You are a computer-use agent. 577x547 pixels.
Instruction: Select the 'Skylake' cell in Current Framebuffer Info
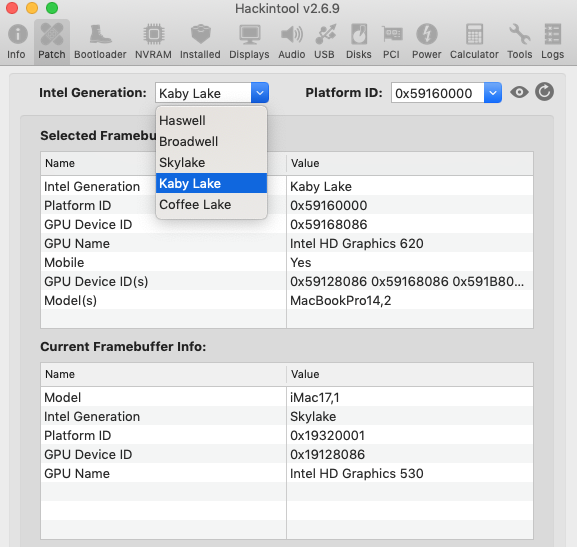[410, 417]
